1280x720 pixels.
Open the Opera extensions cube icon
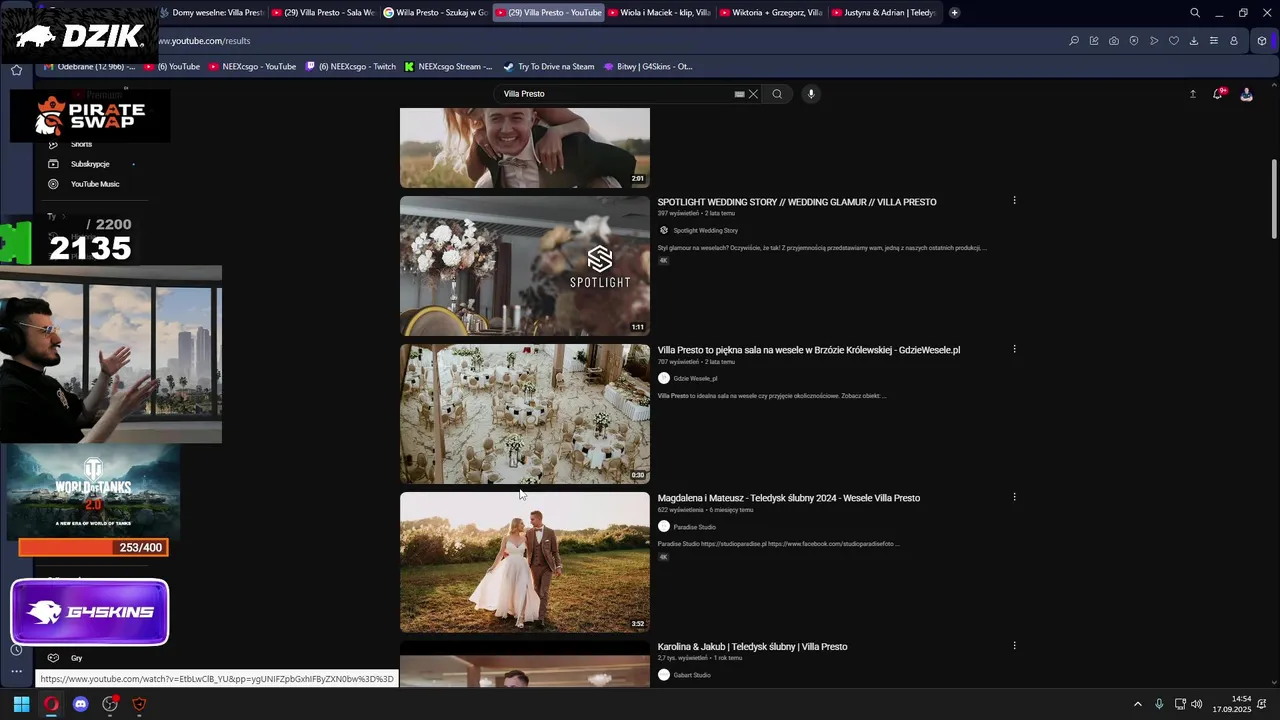[x=1262, y=41]
